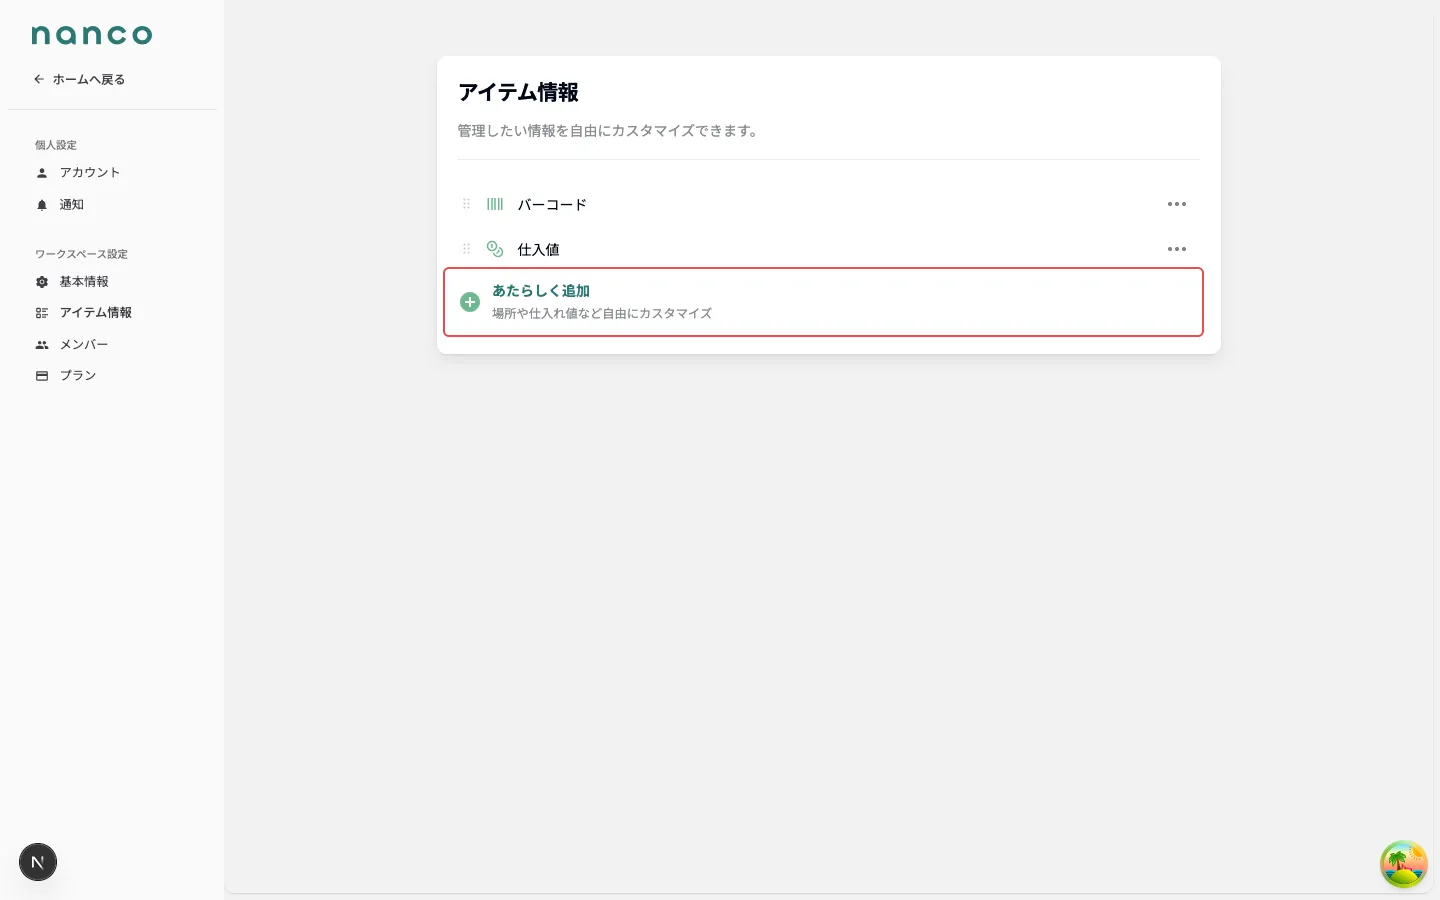Click the ホームへ戻る link text

point(89,79)
